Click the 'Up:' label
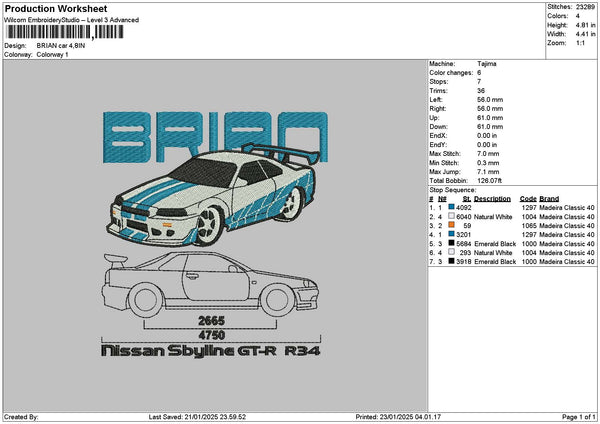Image resolution: width=600 pixels, height=424 pixels. point(434,118)
